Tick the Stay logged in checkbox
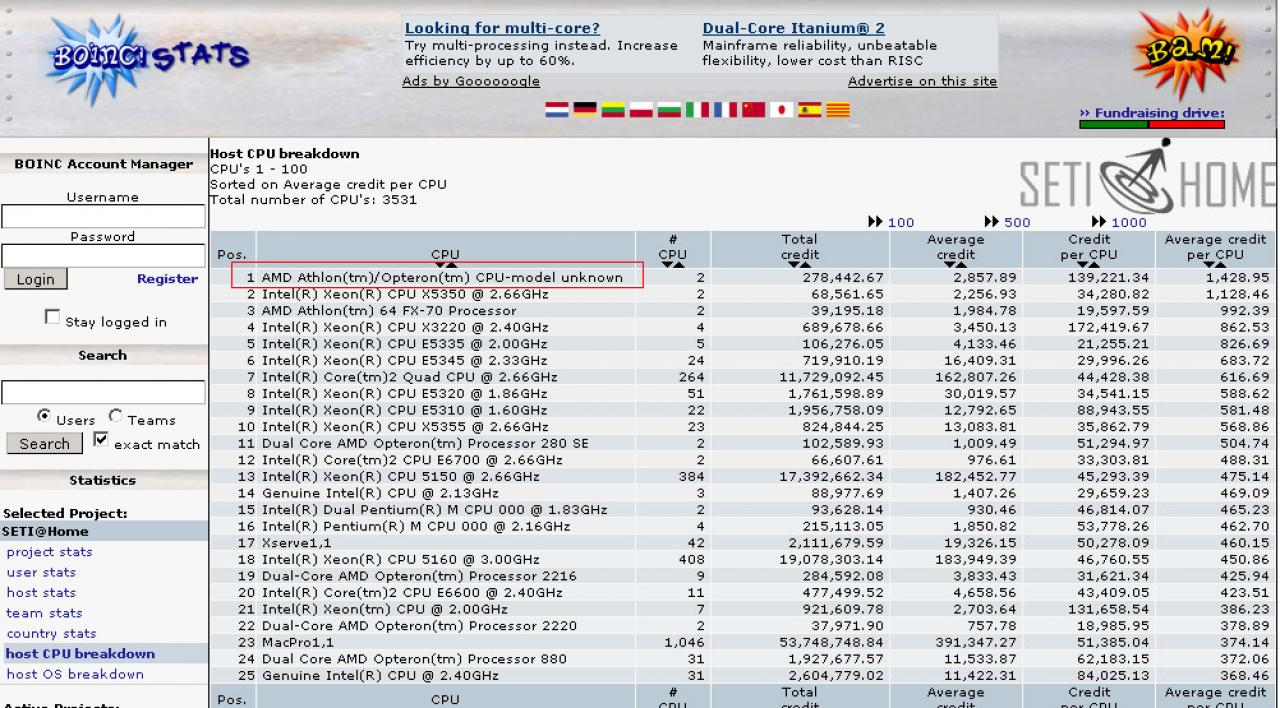 [x=52, y=317]
